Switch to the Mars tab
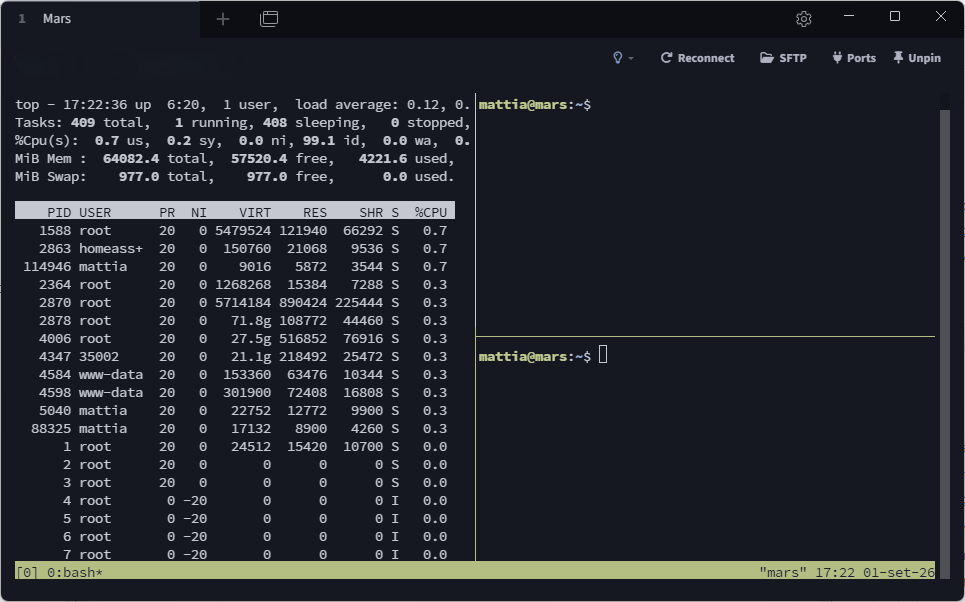Image resolution: width=965 pixels, height=602 pixels. click(57, 19)
